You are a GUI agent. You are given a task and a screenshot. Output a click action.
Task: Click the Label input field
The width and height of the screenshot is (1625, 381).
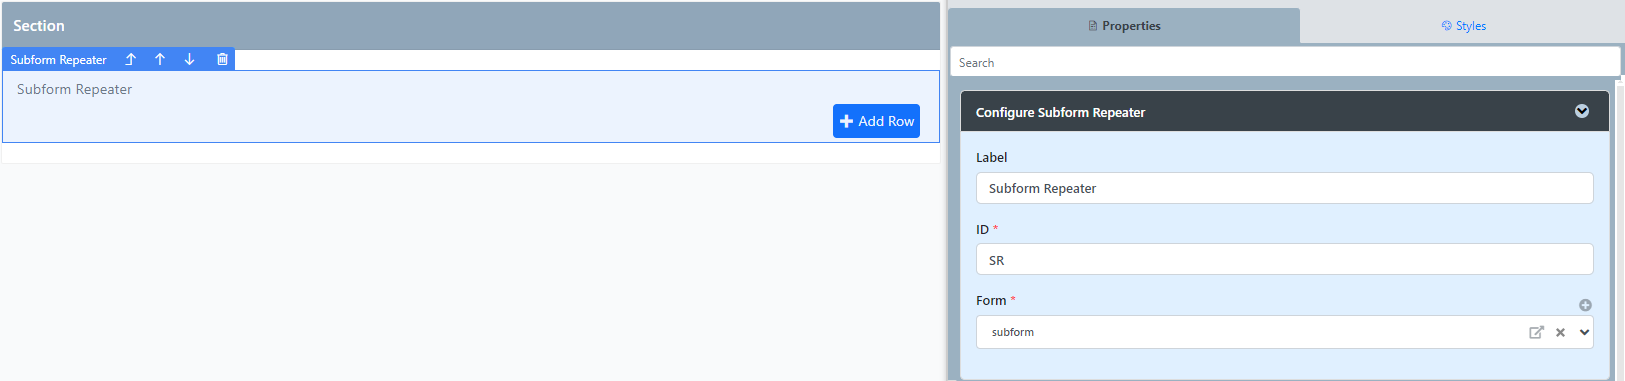(1284, 188)
